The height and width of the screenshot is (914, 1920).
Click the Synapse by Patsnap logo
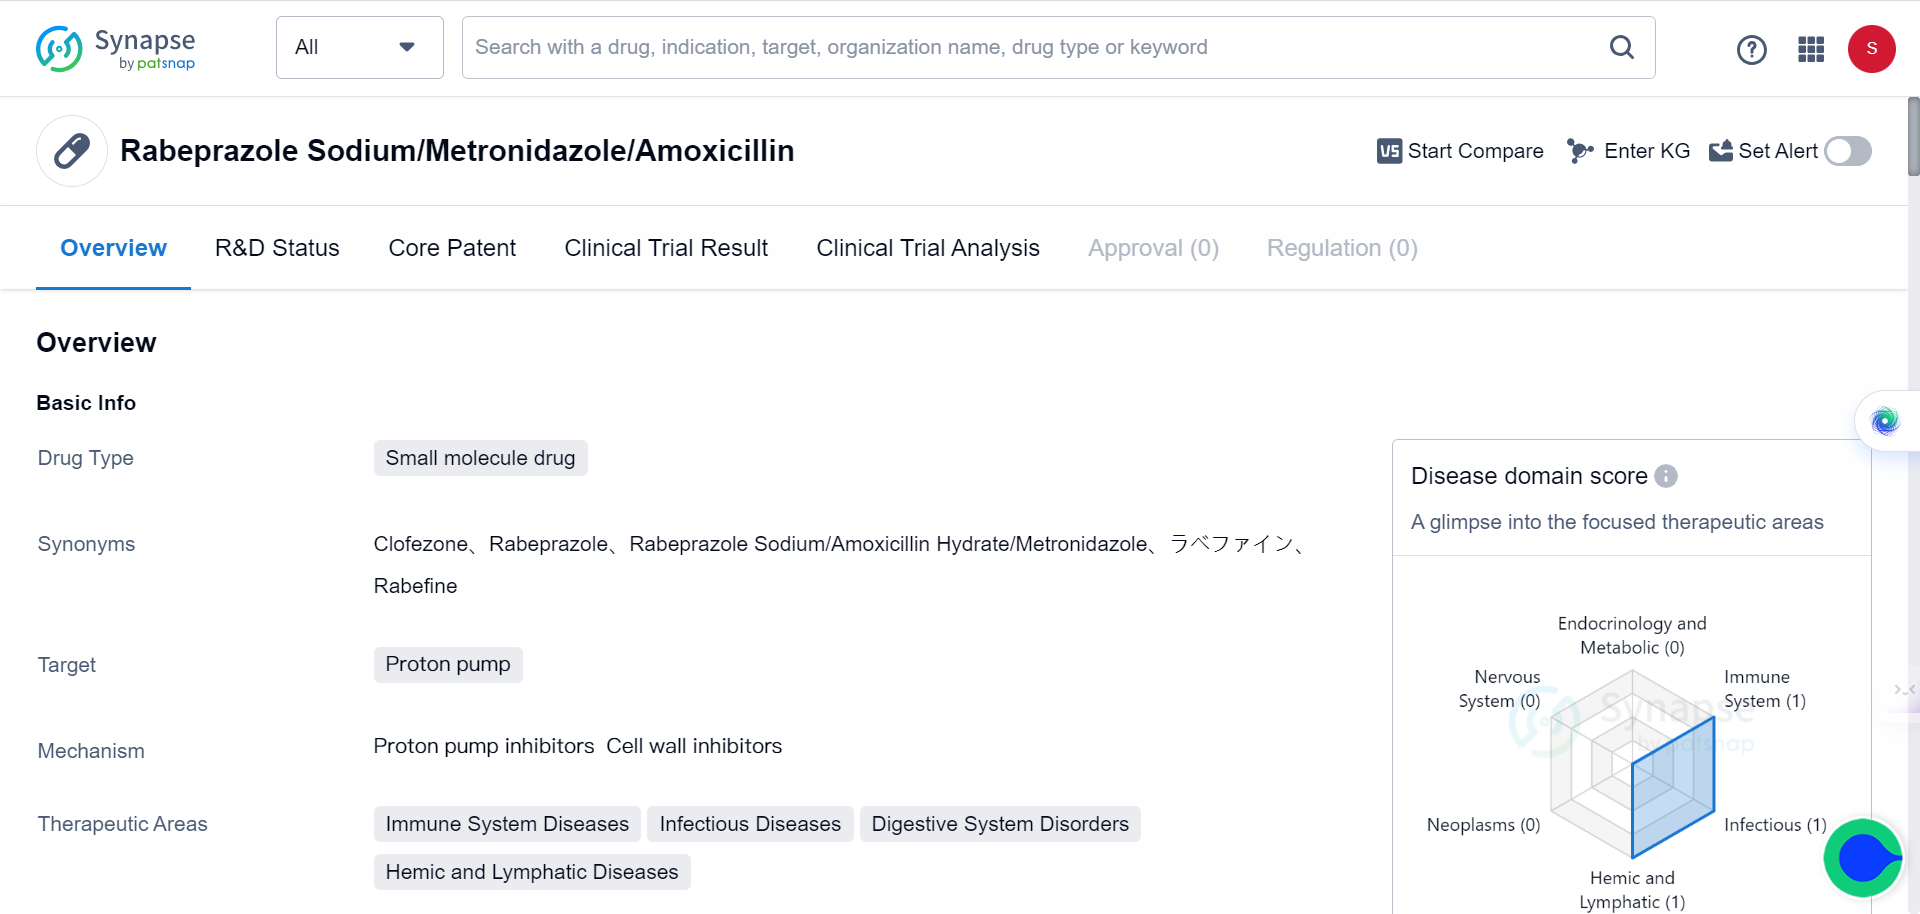(x=115, y=49)
